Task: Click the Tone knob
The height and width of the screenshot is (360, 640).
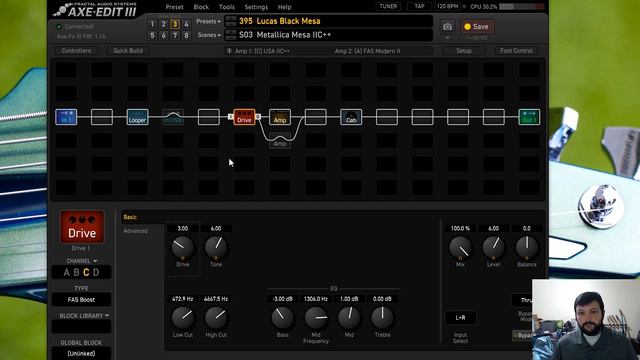Action: tap(216, 247)
